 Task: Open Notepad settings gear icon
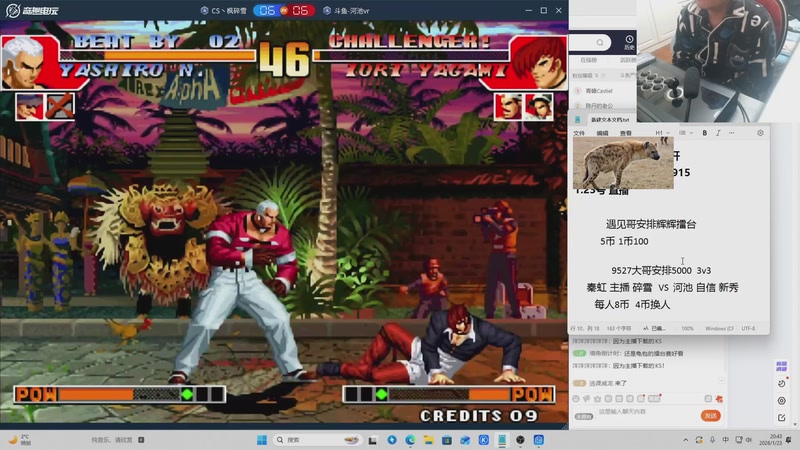coord(760,133)
